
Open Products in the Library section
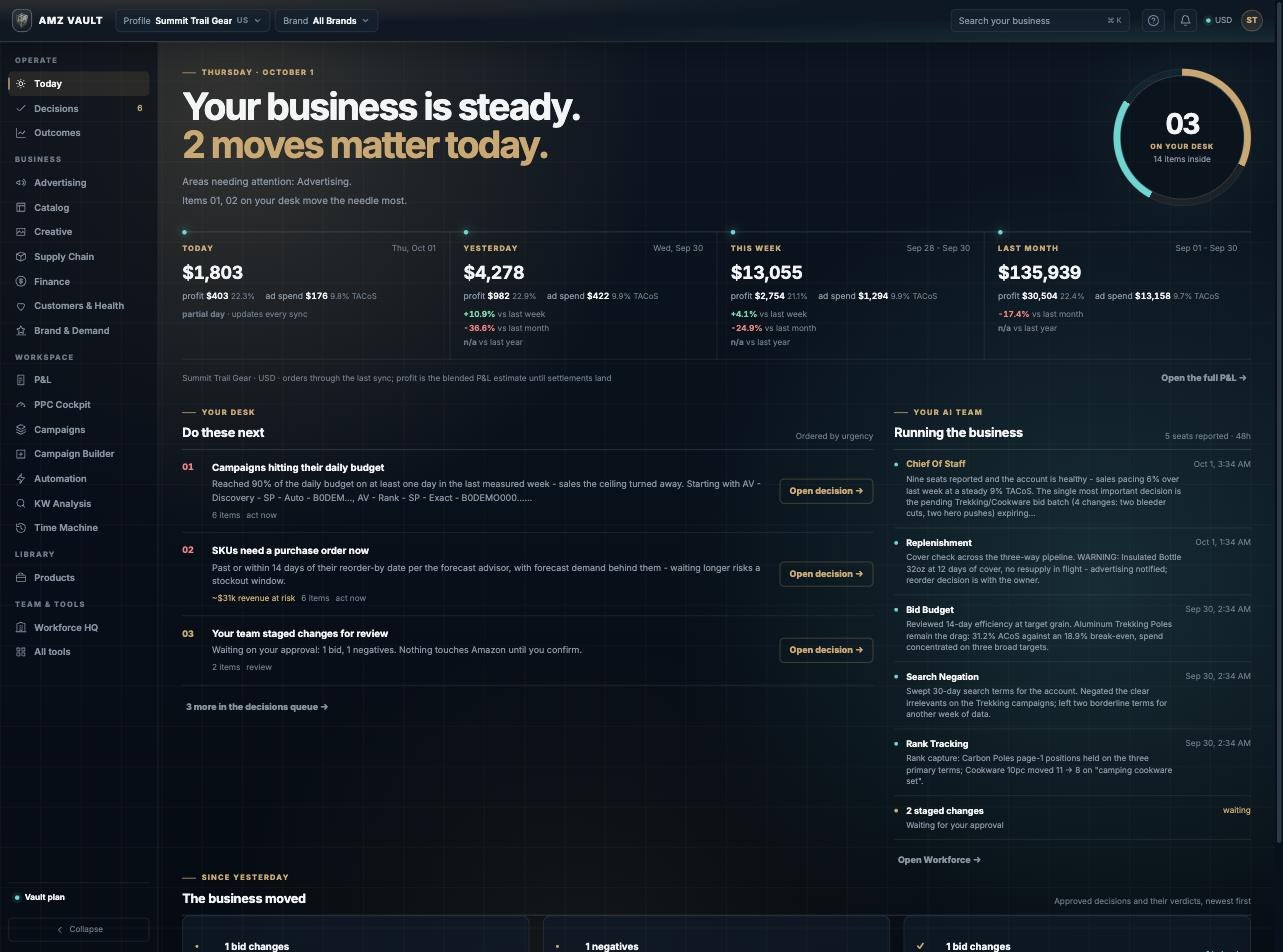click(79, 578)
